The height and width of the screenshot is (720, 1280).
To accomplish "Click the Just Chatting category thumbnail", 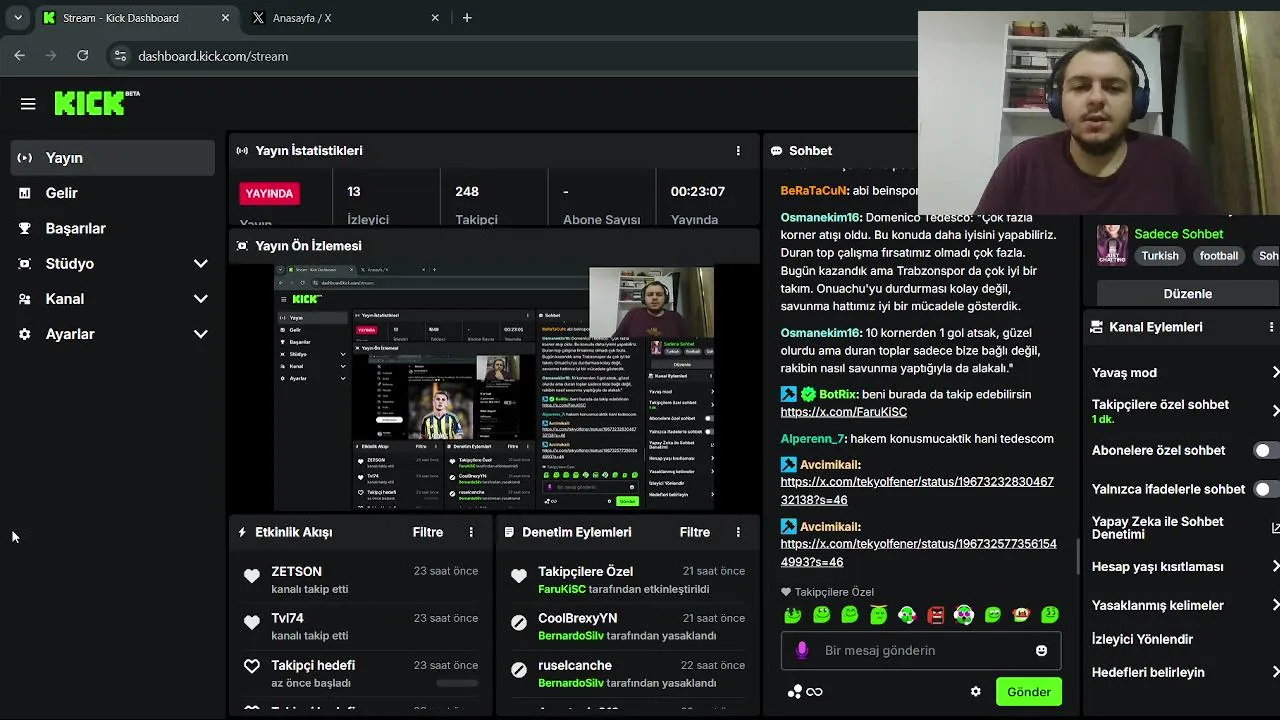I will click(x=1112, y=245).
